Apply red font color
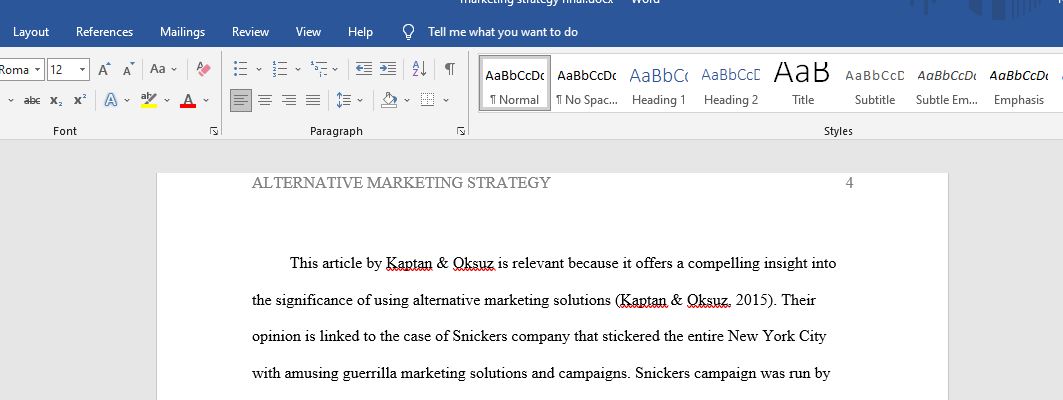 click(188, 100)
